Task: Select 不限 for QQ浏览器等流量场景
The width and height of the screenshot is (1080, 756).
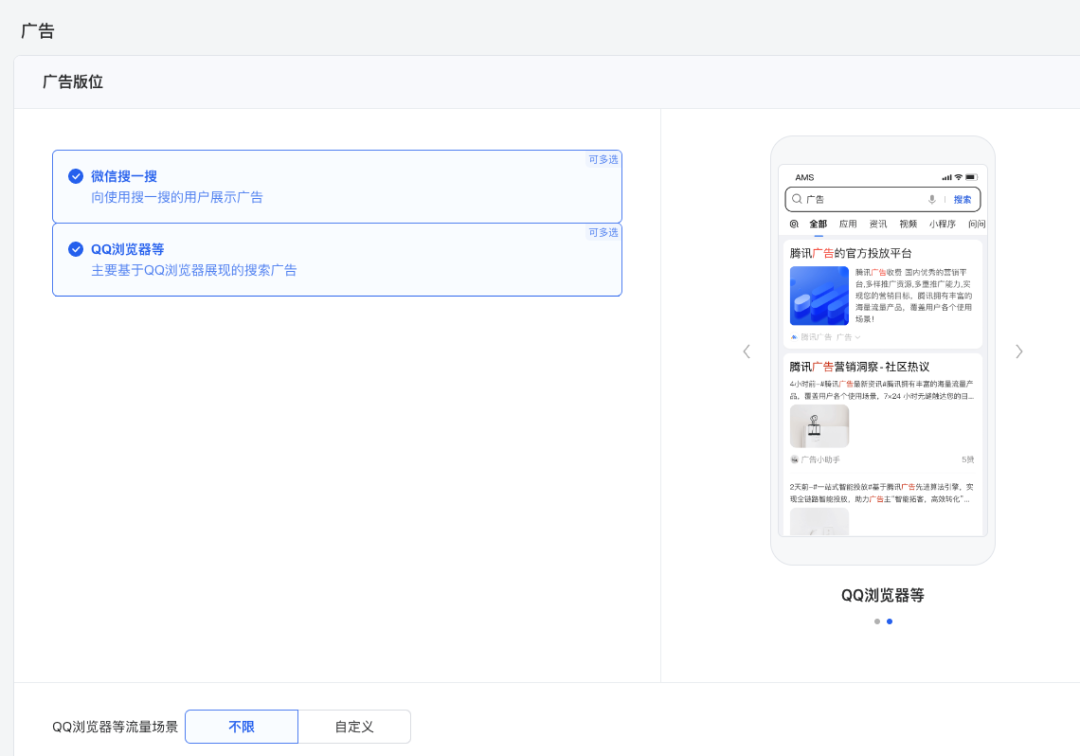Action: click(241, 726)
